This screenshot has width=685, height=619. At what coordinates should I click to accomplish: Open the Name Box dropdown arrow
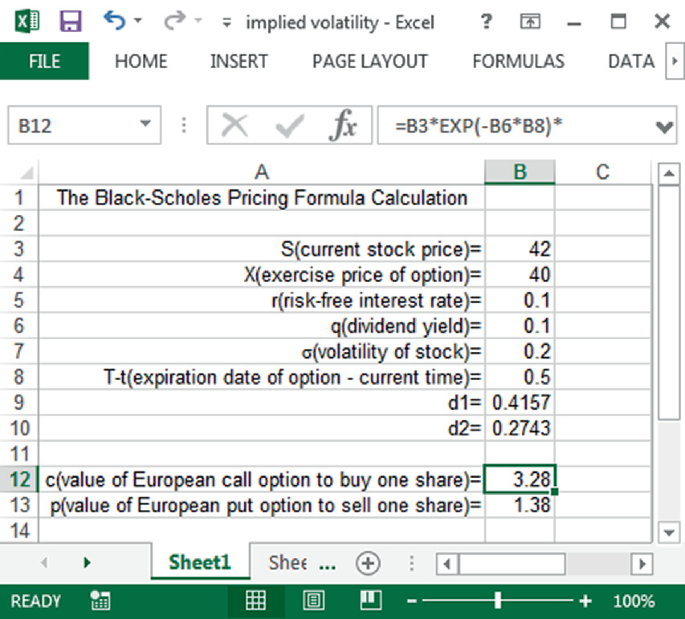point(146,126)
